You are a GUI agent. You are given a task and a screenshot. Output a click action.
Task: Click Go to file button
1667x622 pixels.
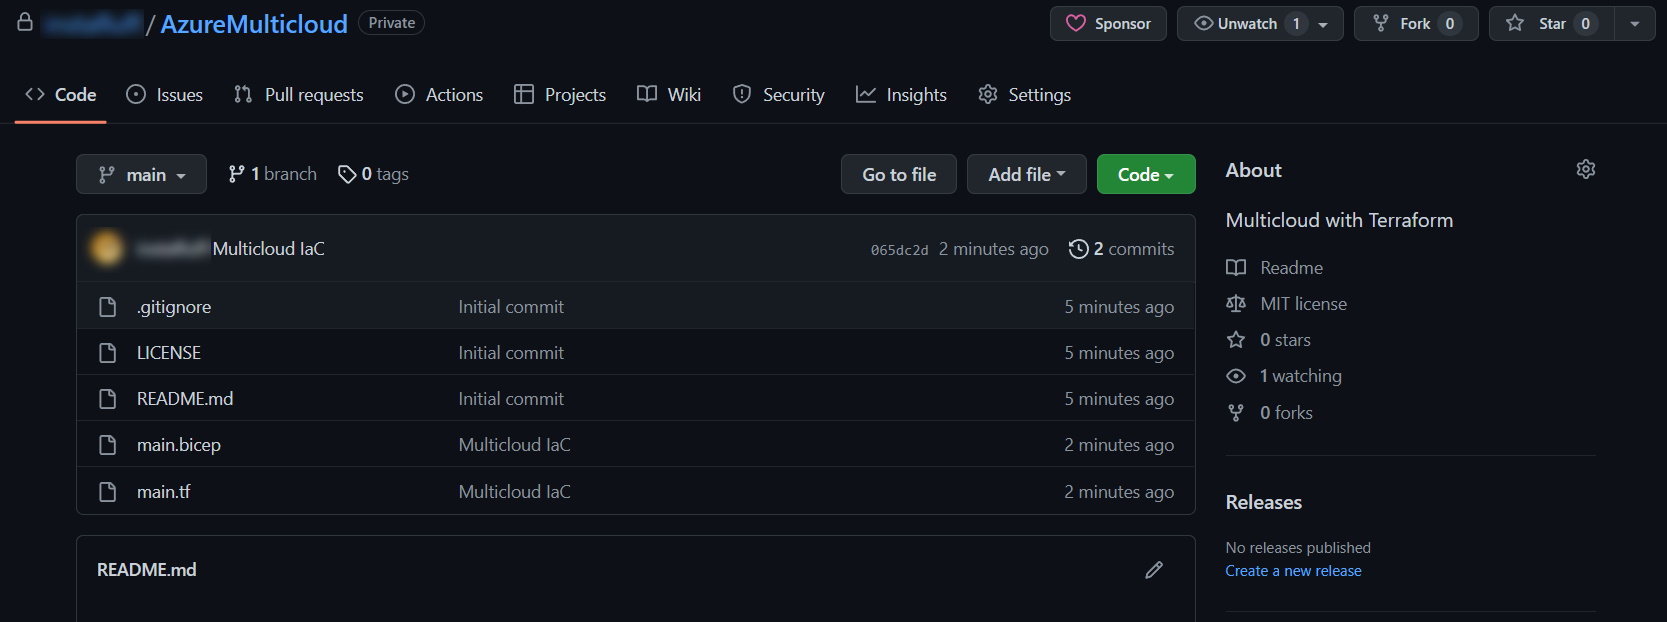(x=899, y=174)
